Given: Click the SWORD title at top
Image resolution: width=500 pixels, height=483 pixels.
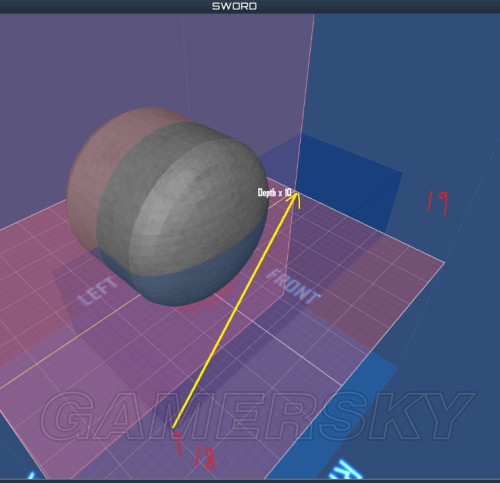Looking at the screenshot, I should coord(234,6).
